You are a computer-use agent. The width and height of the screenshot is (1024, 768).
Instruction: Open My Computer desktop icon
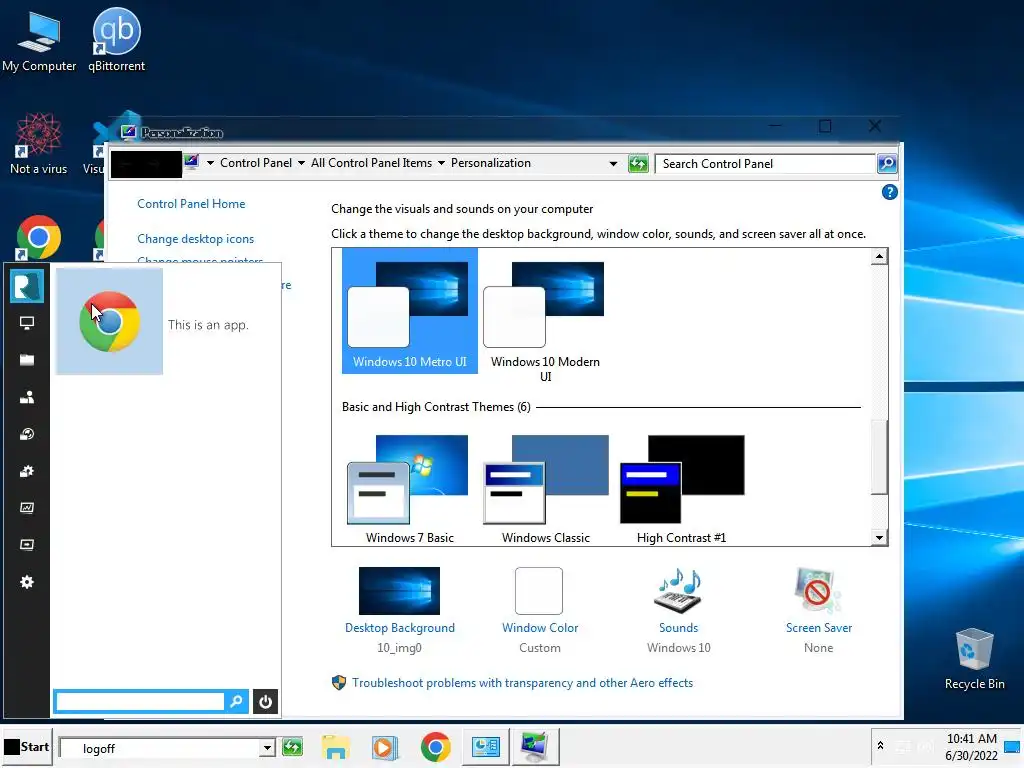click(x=39, y=41)
